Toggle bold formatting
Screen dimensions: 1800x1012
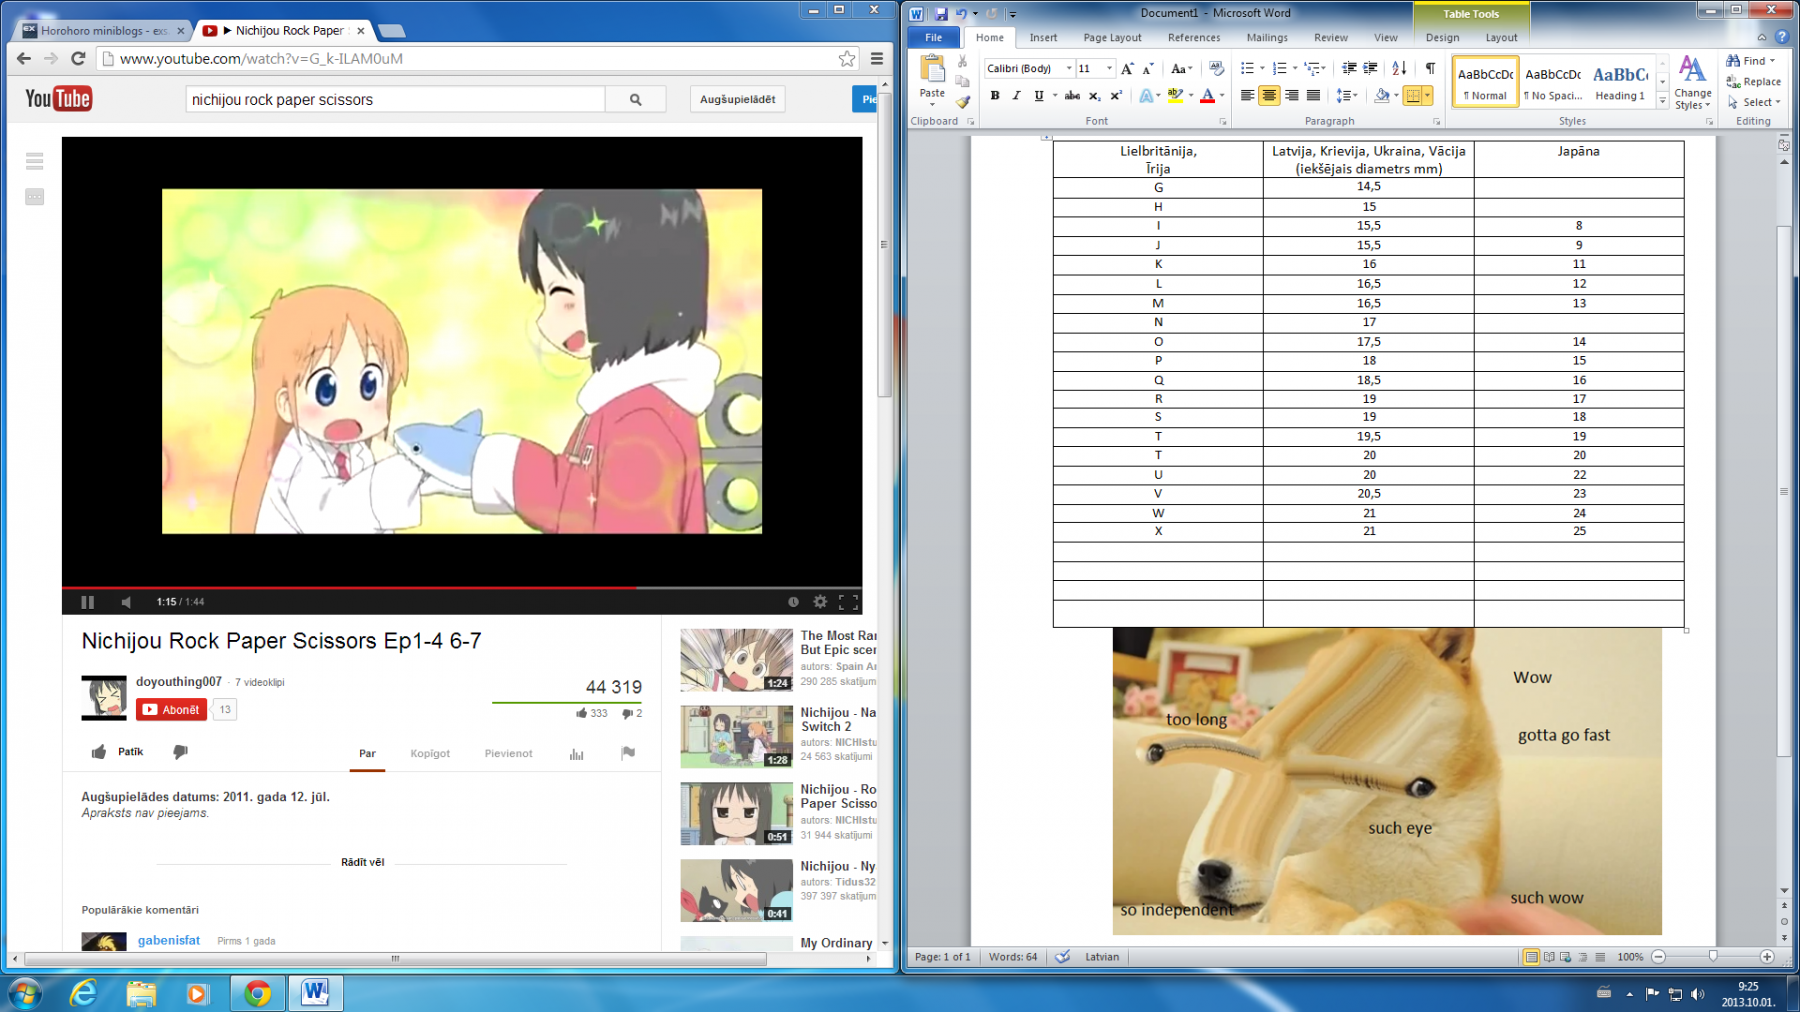995,96
